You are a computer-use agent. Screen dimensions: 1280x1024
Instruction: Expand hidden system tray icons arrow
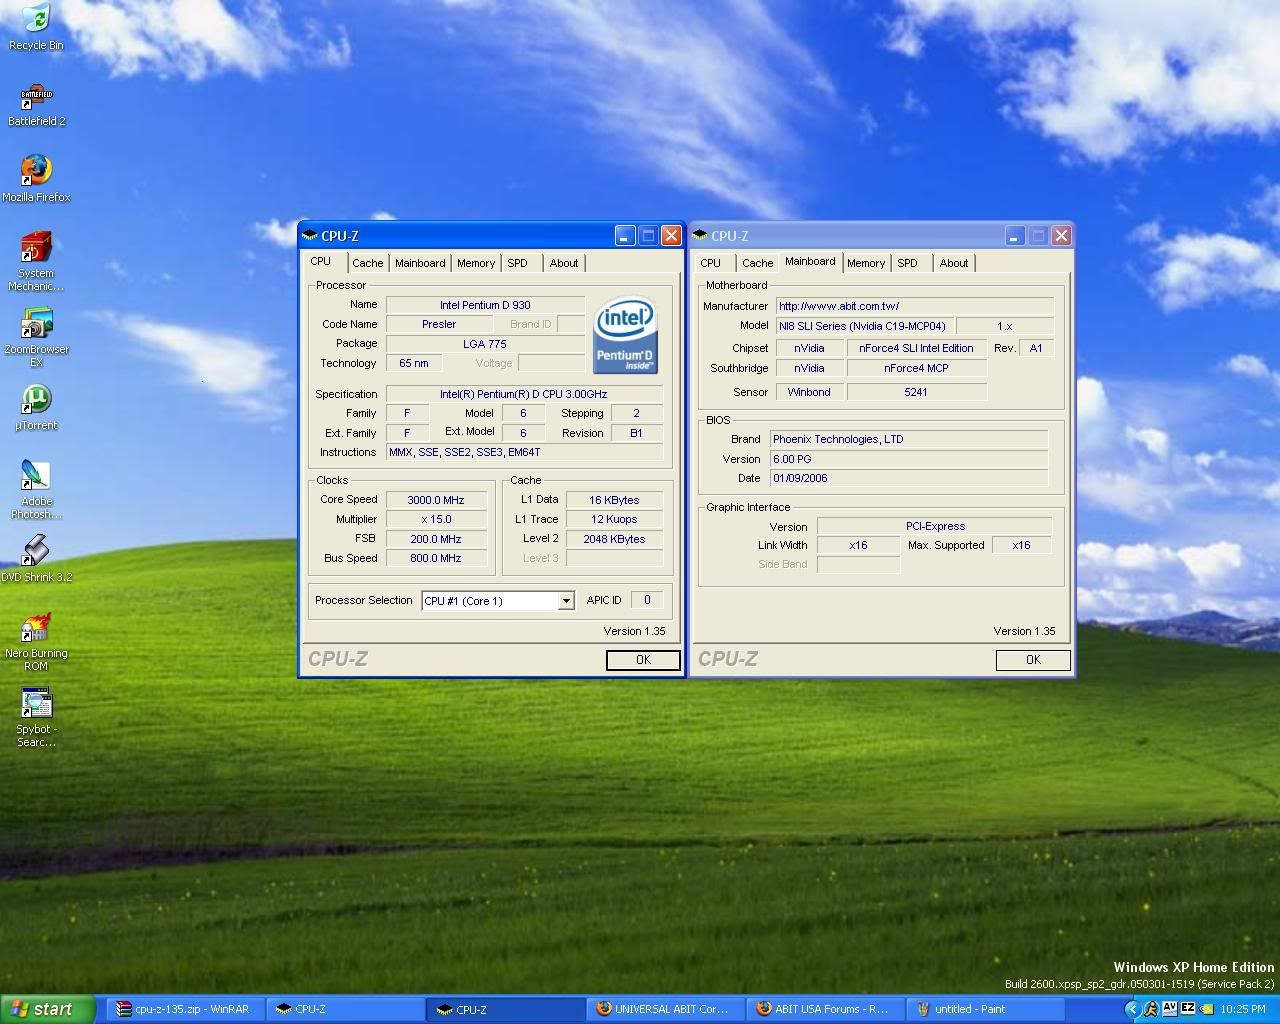pos(1132,1009)
